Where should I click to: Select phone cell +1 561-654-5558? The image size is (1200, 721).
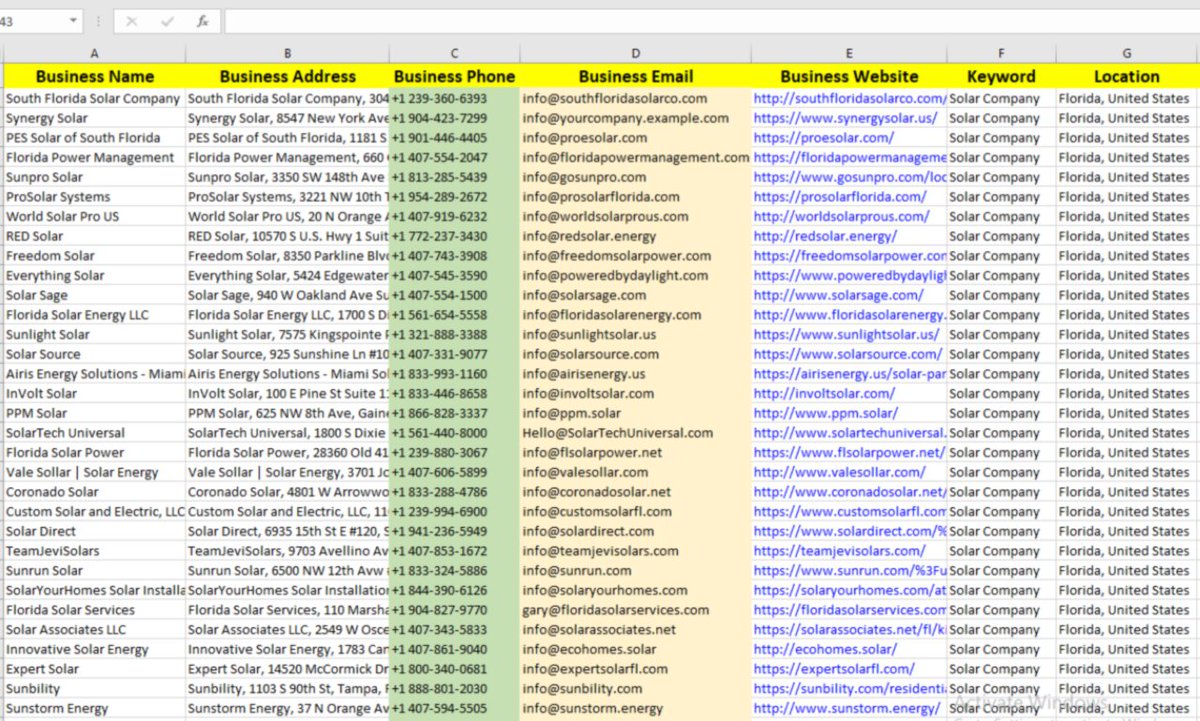[454, 315]
